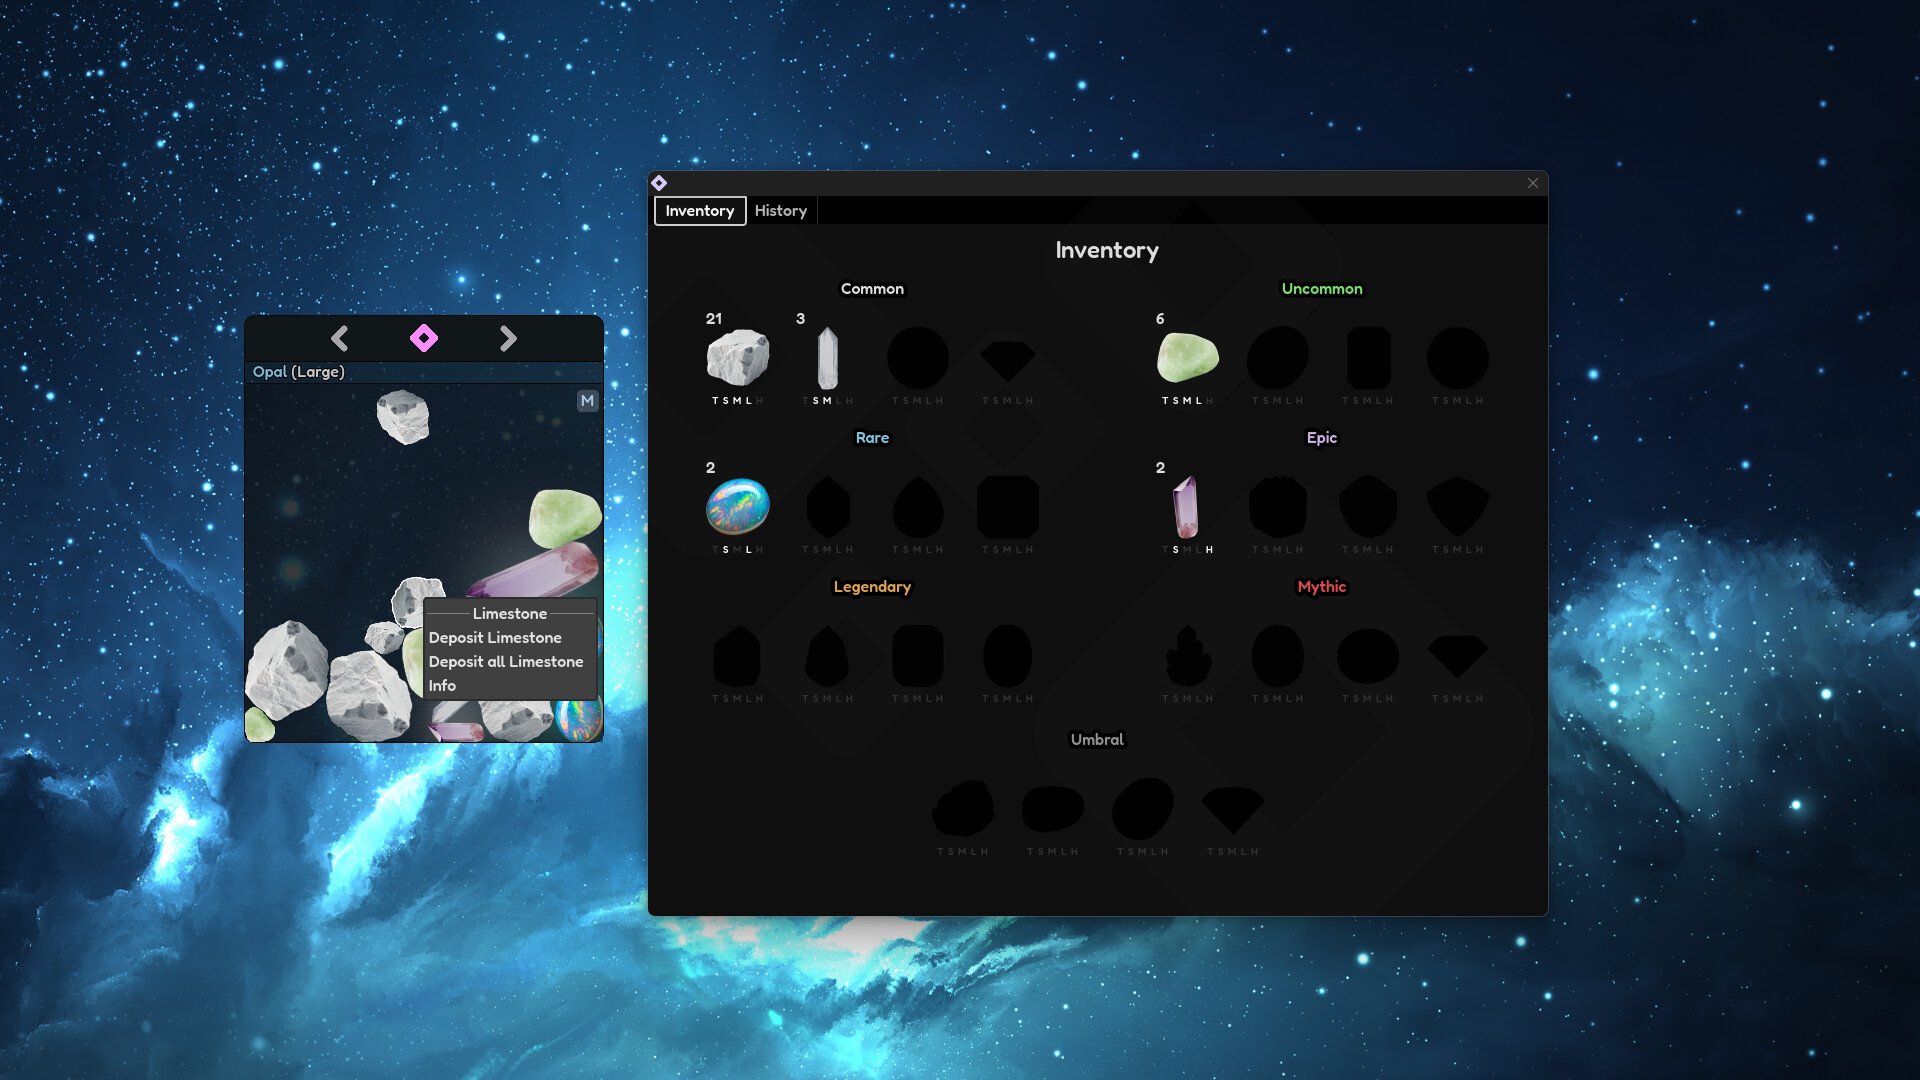Select the opal thumbnail in the Rare section
The image size is (1920, 1080).
[737, 508]
